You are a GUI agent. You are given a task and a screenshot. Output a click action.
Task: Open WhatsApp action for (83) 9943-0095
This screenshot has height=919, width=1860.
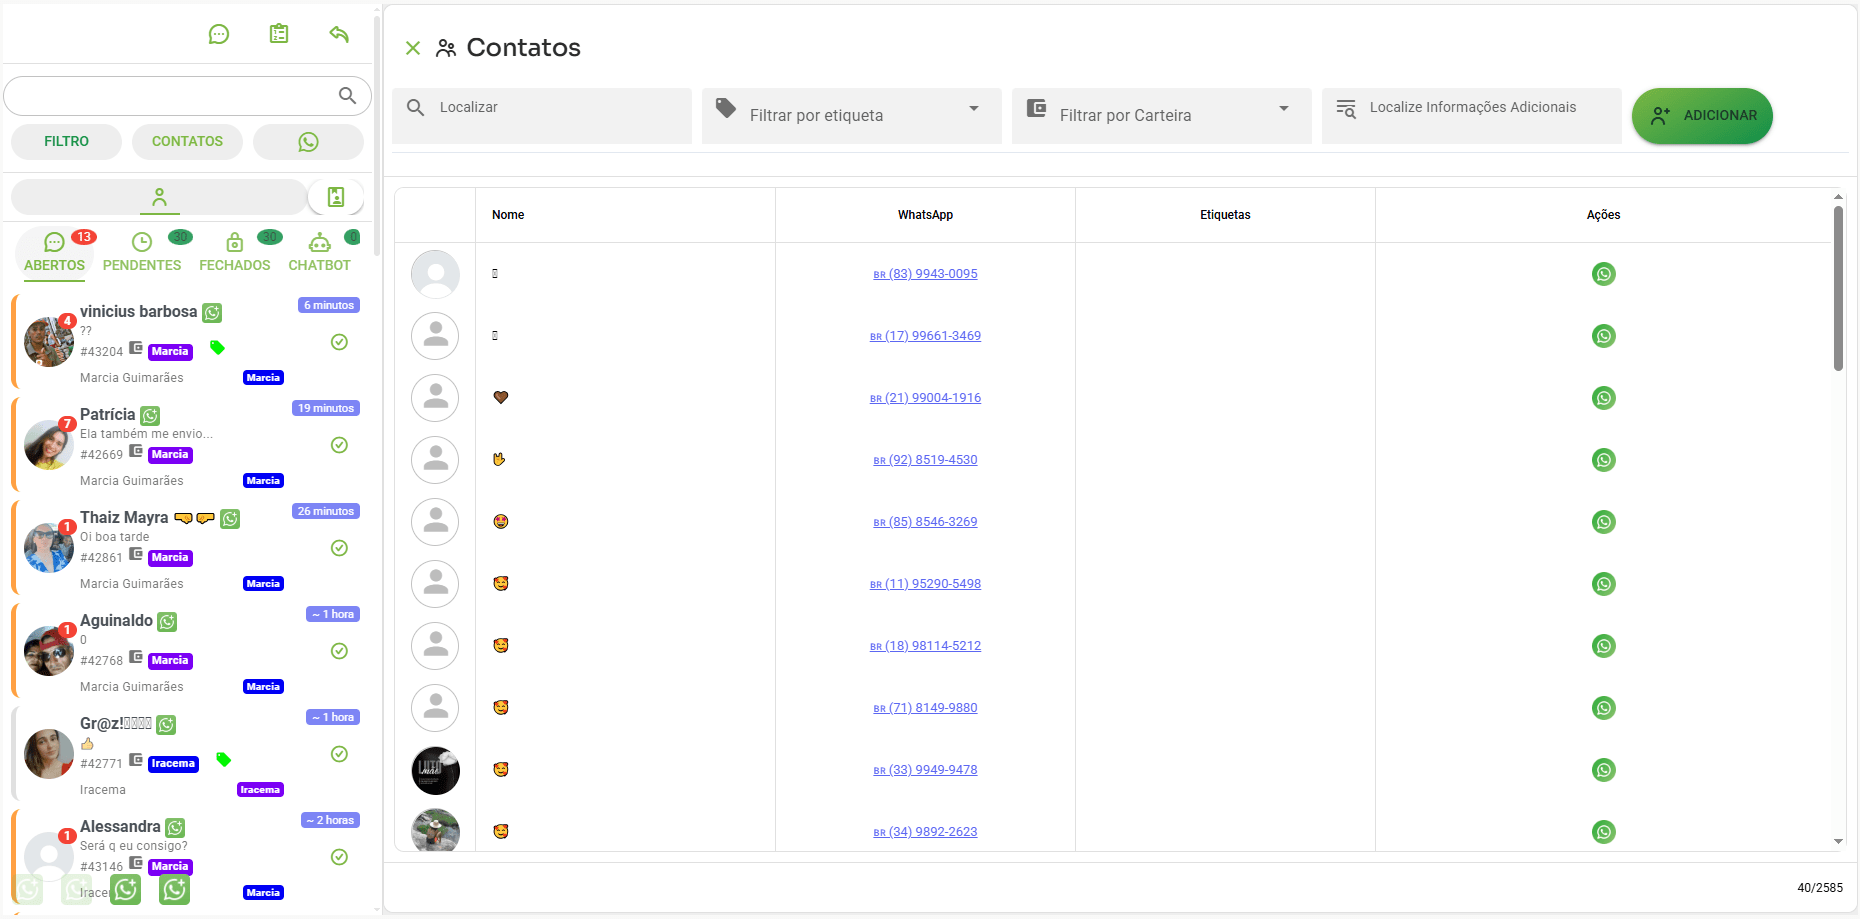coord(1603,274)
